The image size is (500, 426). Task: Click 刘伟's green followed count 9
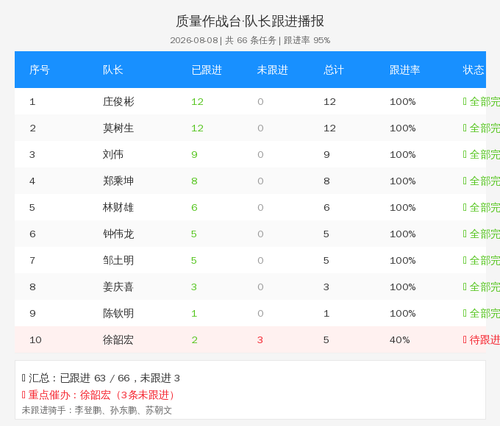[x=194, y=155]
